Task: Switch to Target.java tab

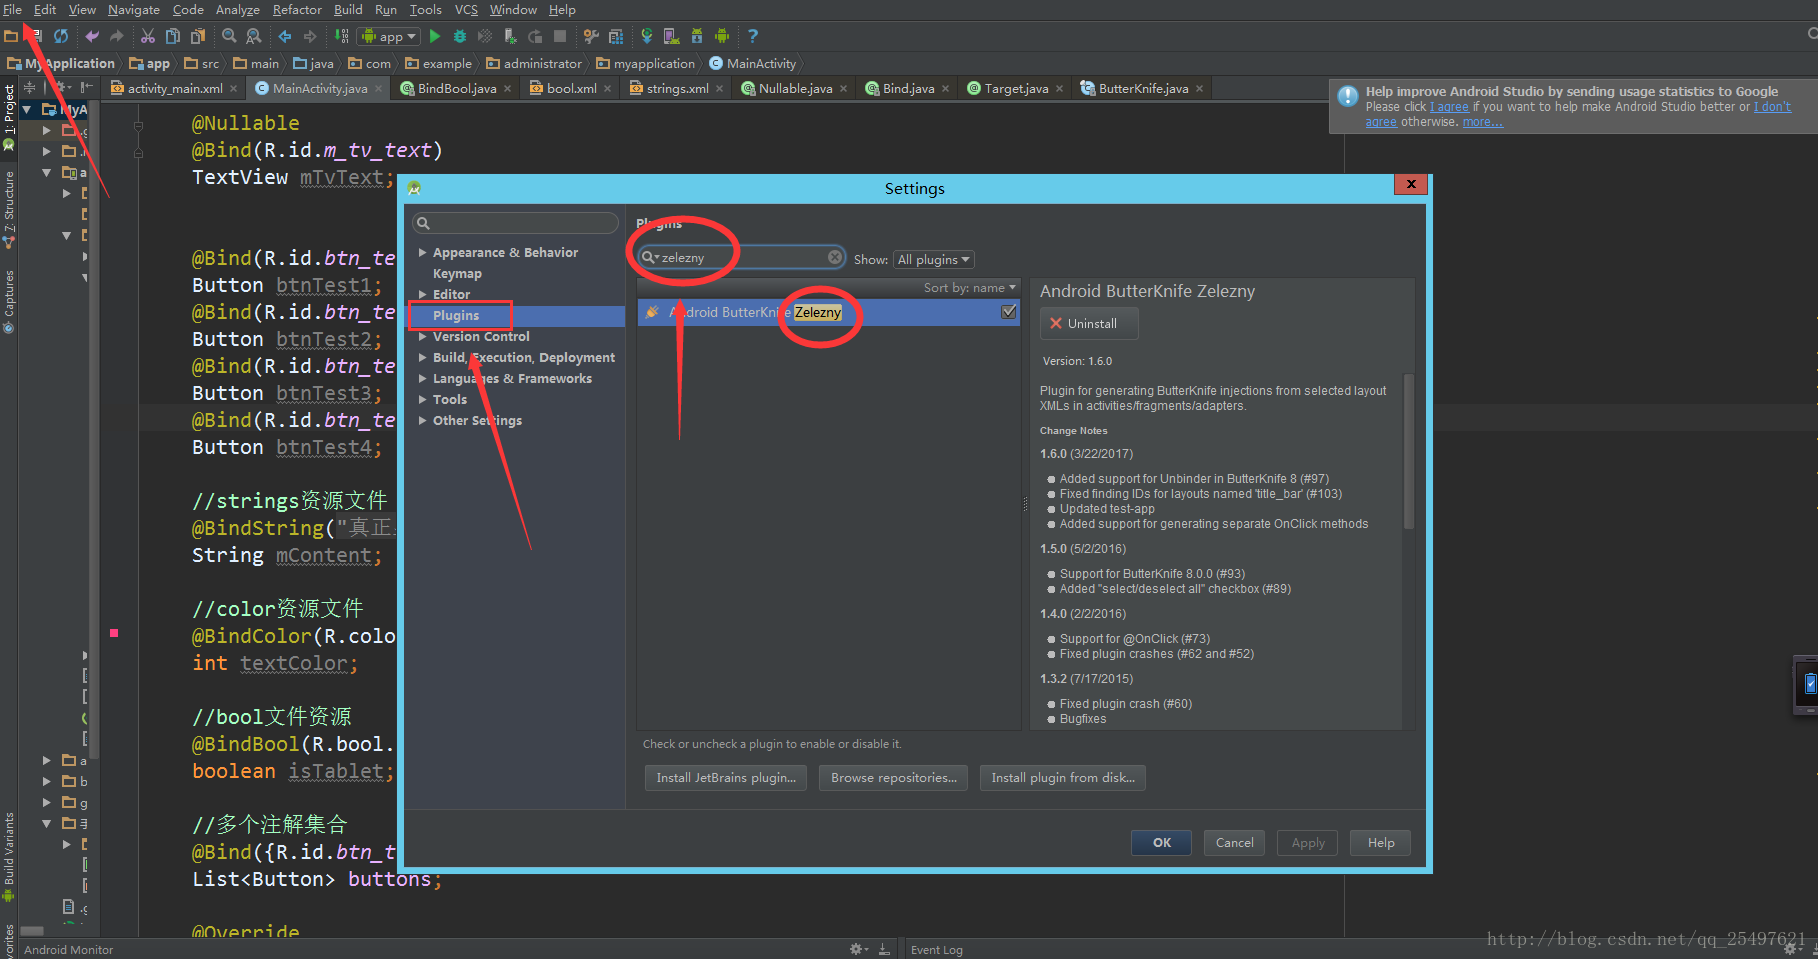Action: point(1016,88)
